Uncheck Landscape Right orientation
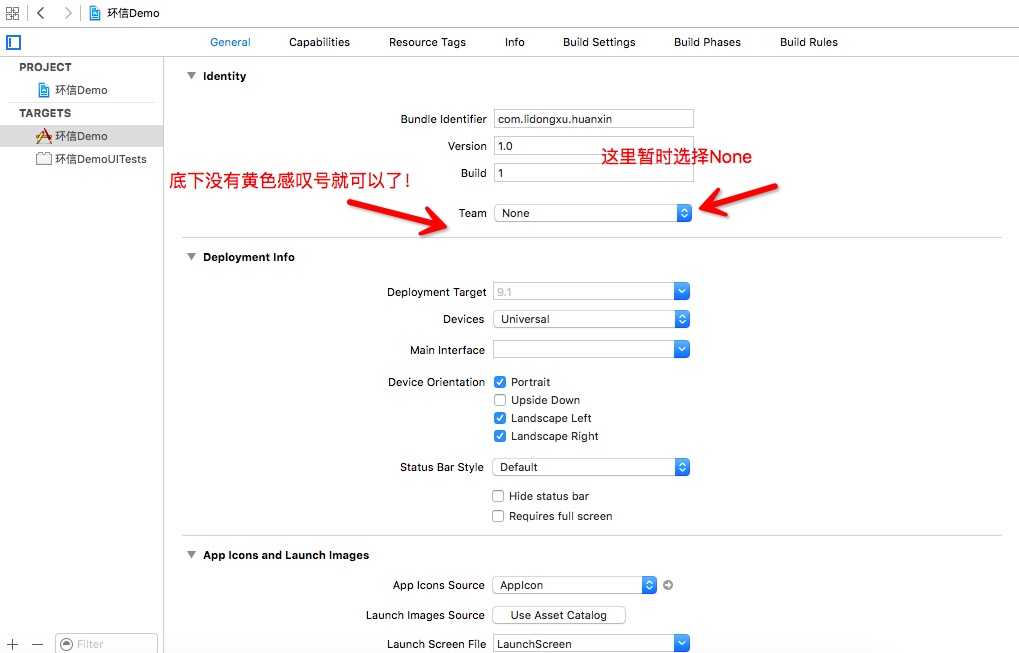This screenshot has height=653, width=1019. (500, 436)
